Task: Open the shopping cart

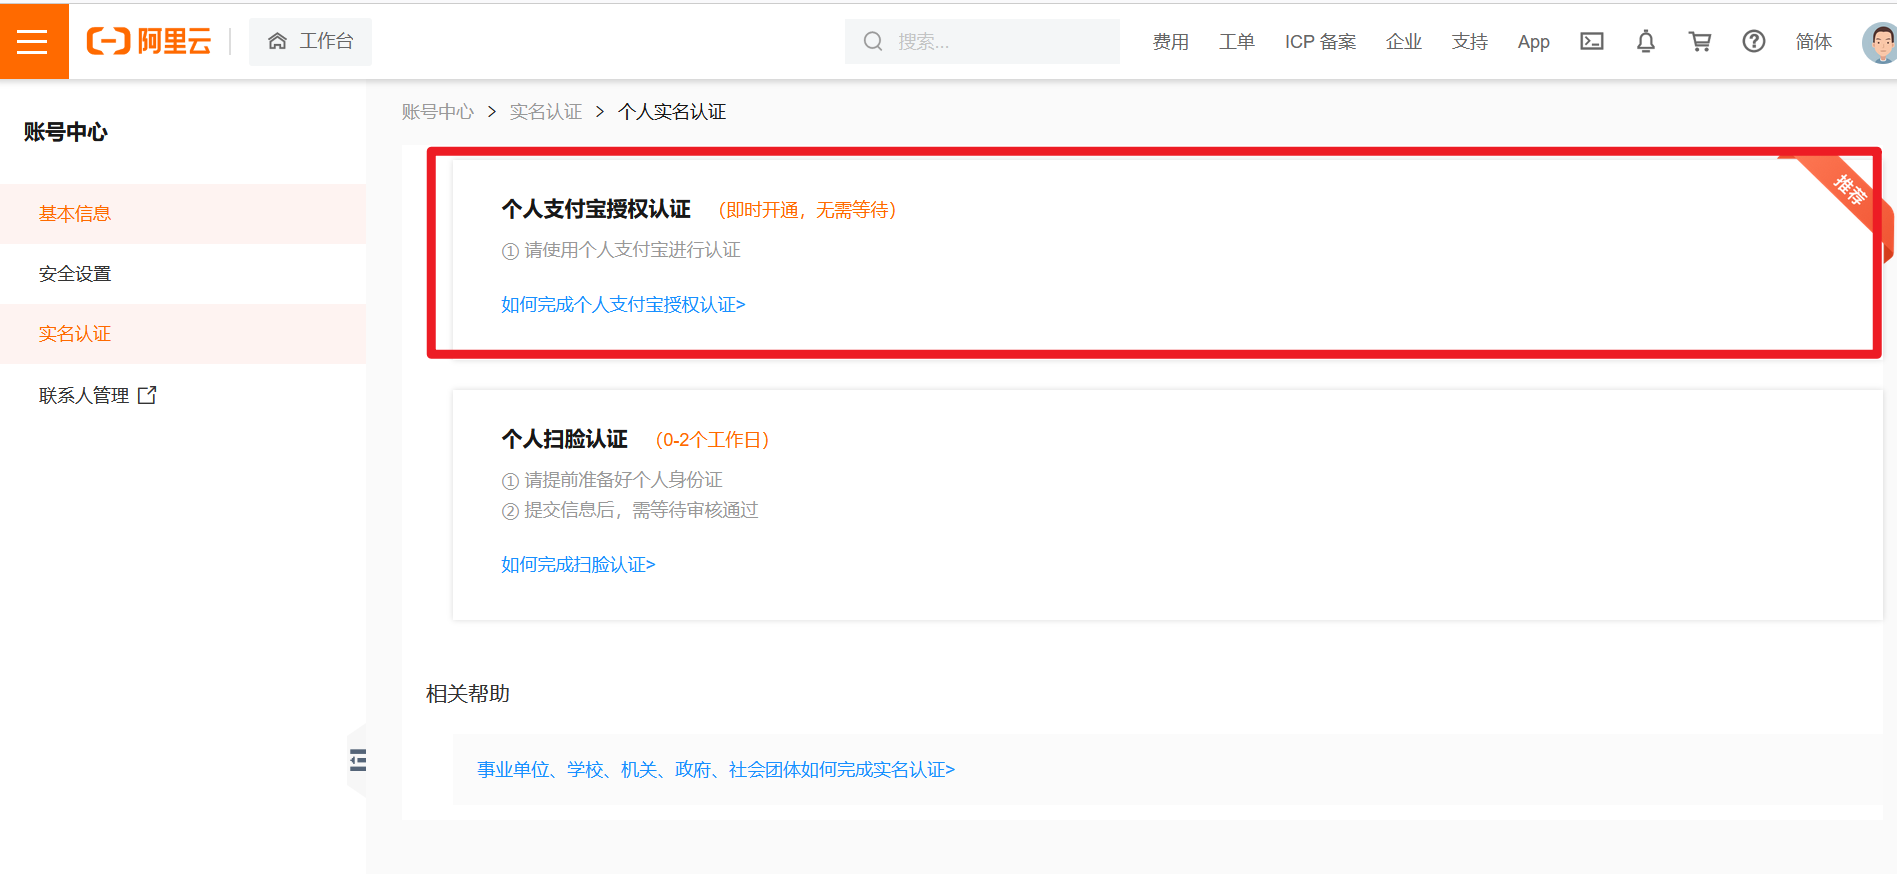Action: pos(1699,41)
